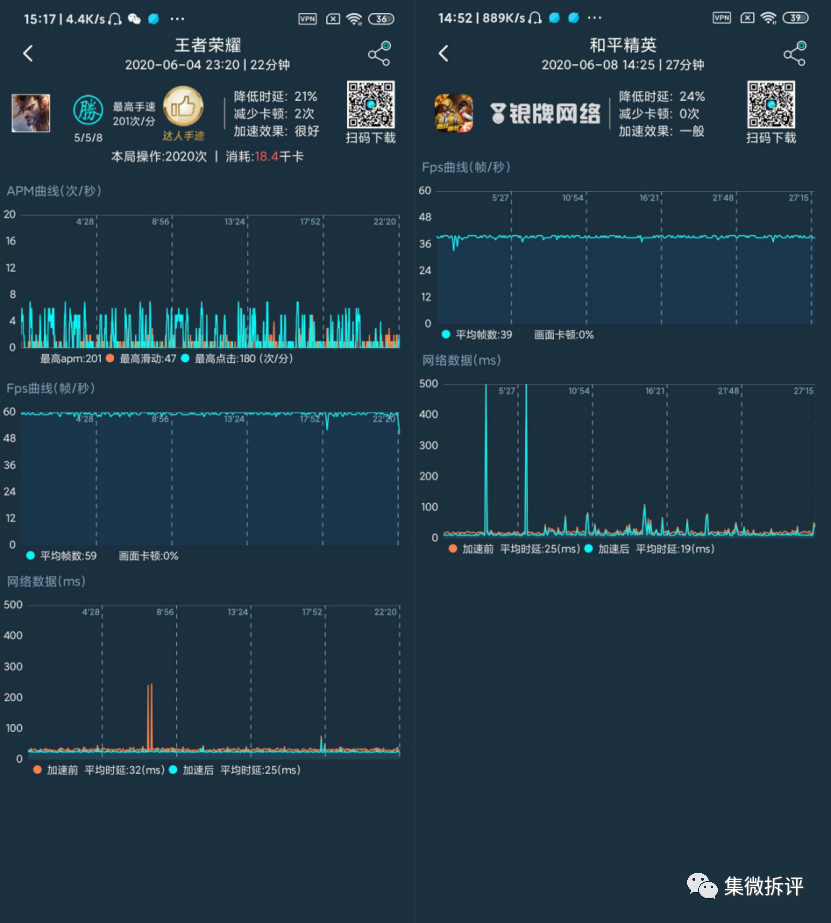
Task: Tap the QR code in 王者荣耀 report
Action: tap(371, 105)
